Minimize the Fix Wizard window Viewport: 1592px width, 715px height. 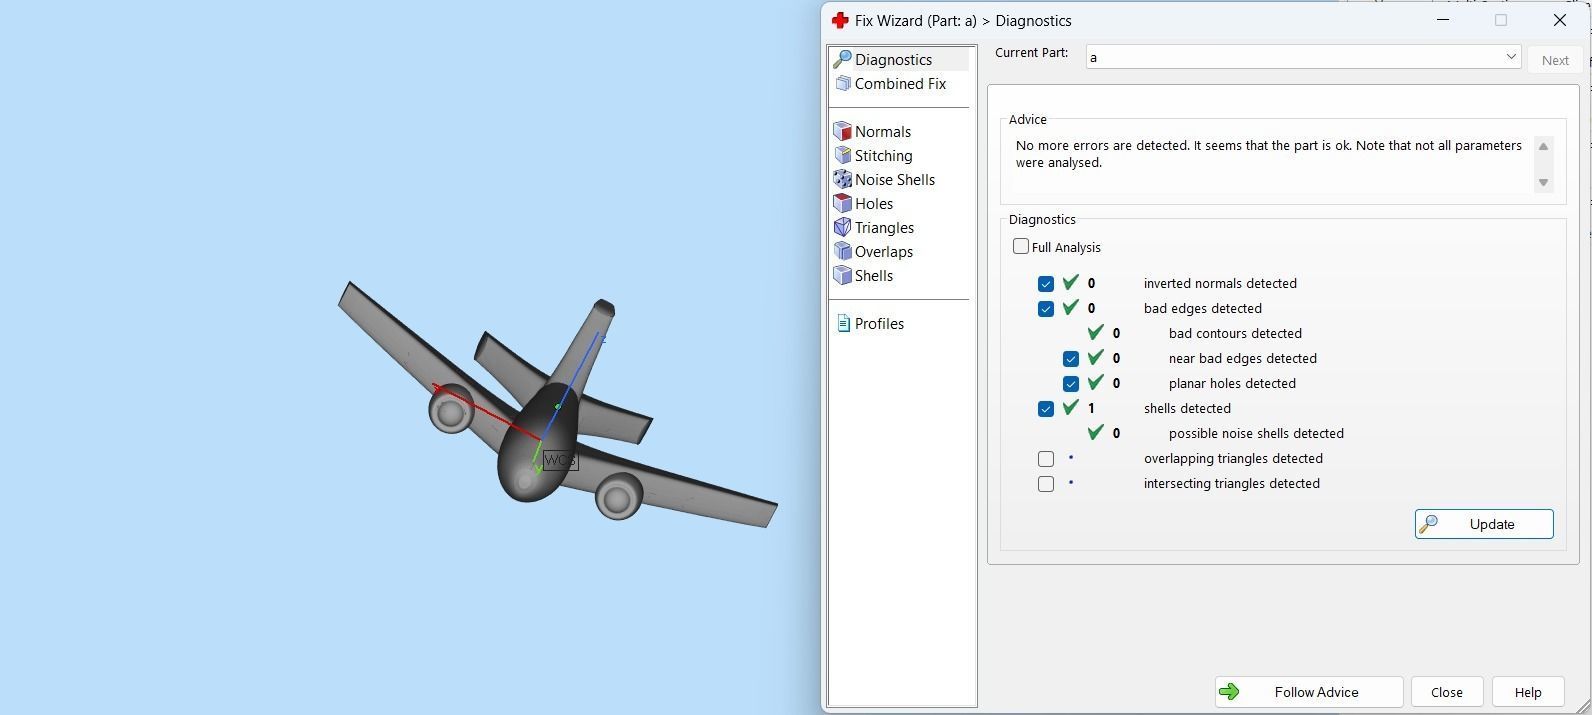coord(1443,20)
